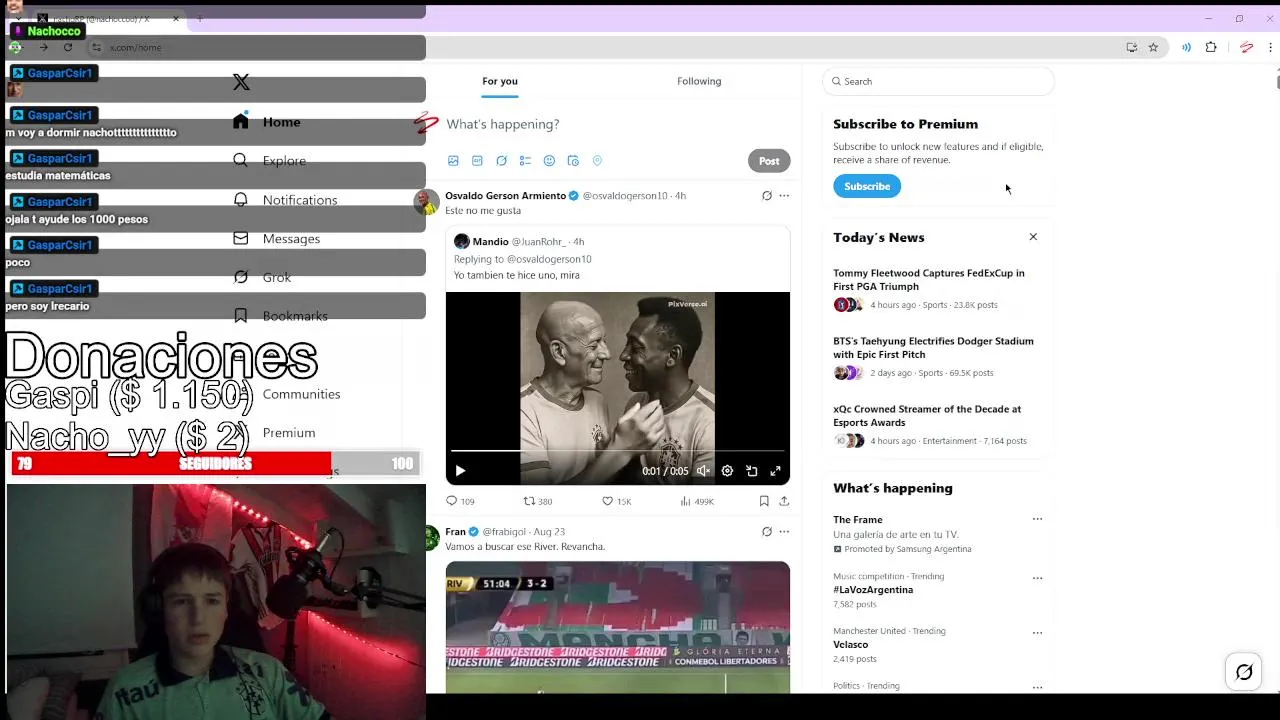Open Grok icon in sidebar
The height and width of the screenshot is (720, 1280).
click(240, 277)
